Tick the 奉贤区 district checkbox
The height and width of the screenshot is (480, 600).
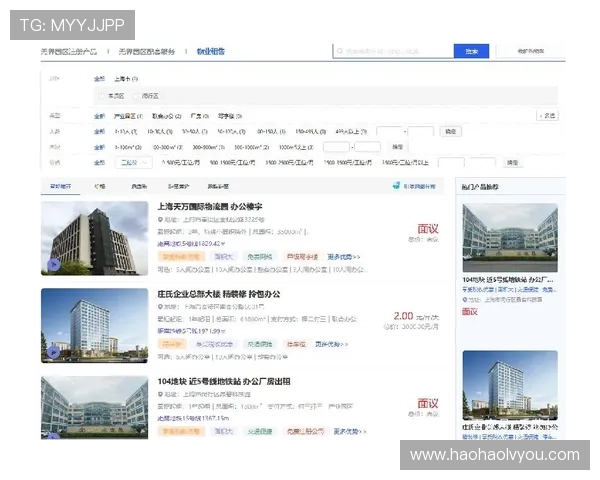pyautogui.click(x=101, y=96)
